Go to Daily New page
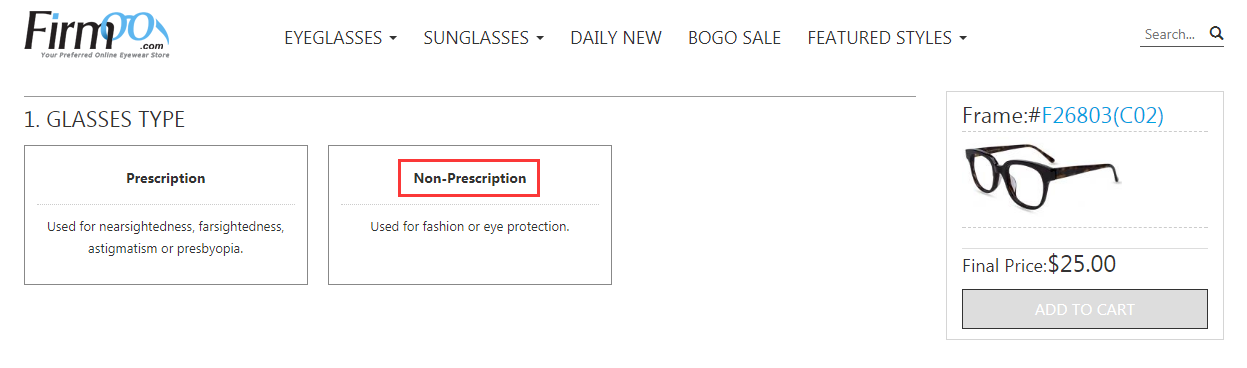1247x368 pixels. click(616, 38)
